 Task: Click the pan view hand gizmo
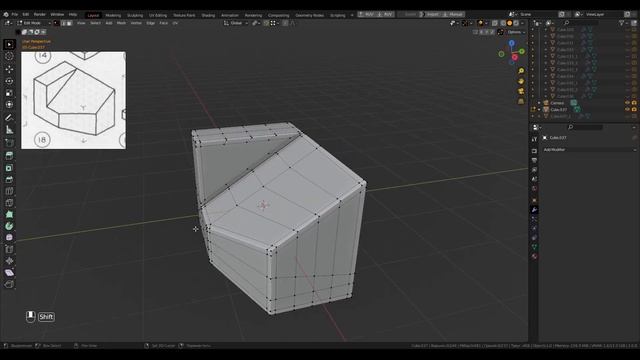click(521, 81)
